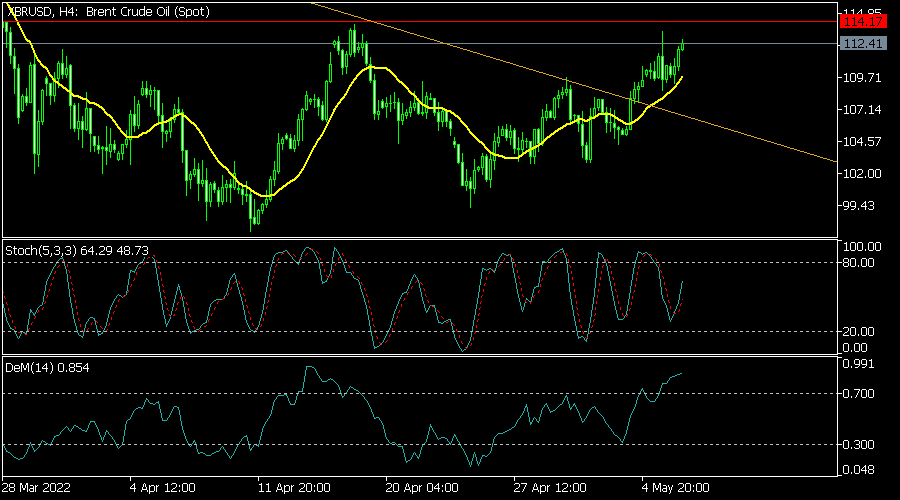Viewport: 900px width, 500px height.
Task: Click the DeM(14) 0.854 indicator label
Action: pyautogui.click(x=47, y=368)
